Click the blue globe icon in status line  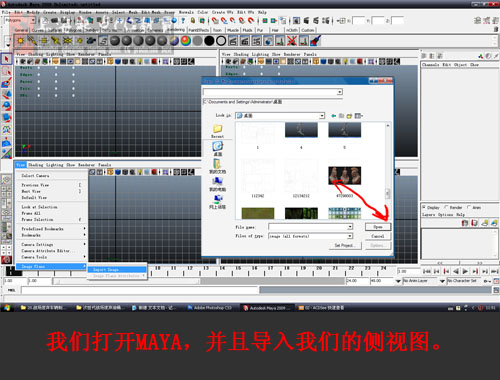174,21
